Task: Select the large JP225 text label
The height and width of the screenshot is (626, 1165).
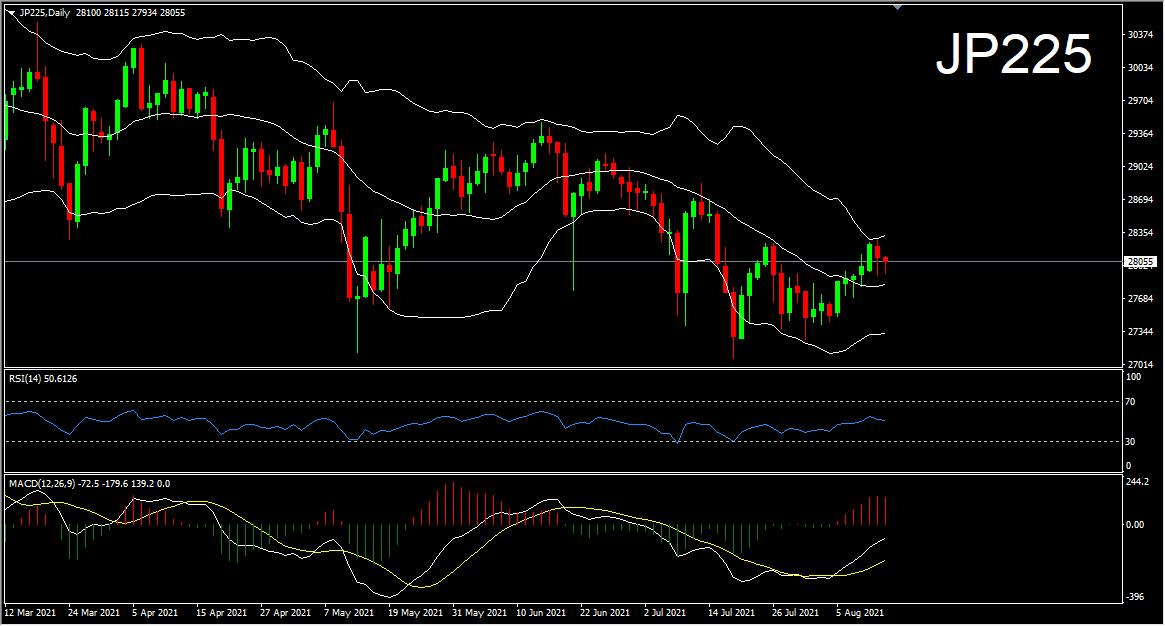Action: [1012, 54]
